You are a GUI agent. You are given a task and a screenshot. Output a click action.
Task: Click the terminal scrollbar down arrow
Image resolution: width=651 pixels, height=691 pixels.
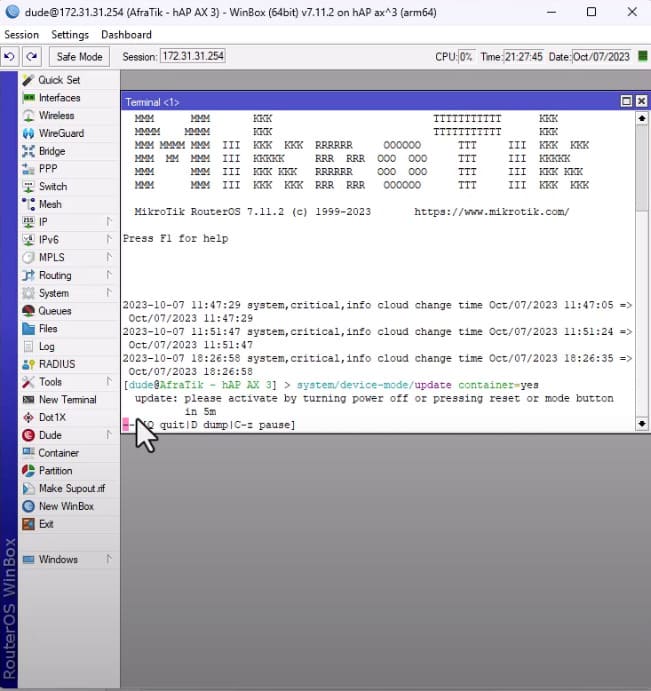click(642, 424)
